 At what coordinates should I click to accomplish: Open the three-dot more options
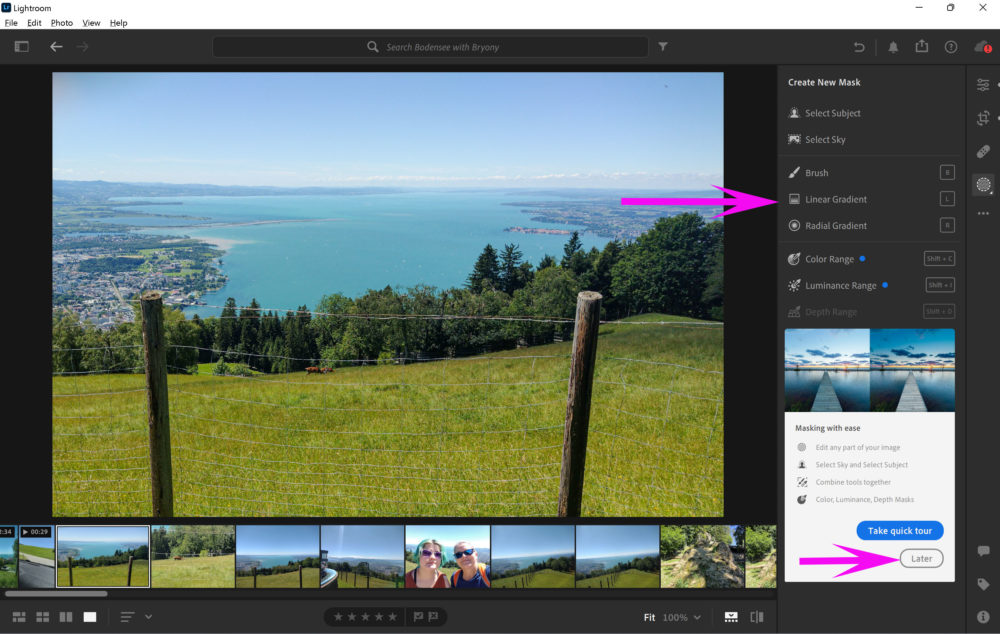click(x=983, y=214)
